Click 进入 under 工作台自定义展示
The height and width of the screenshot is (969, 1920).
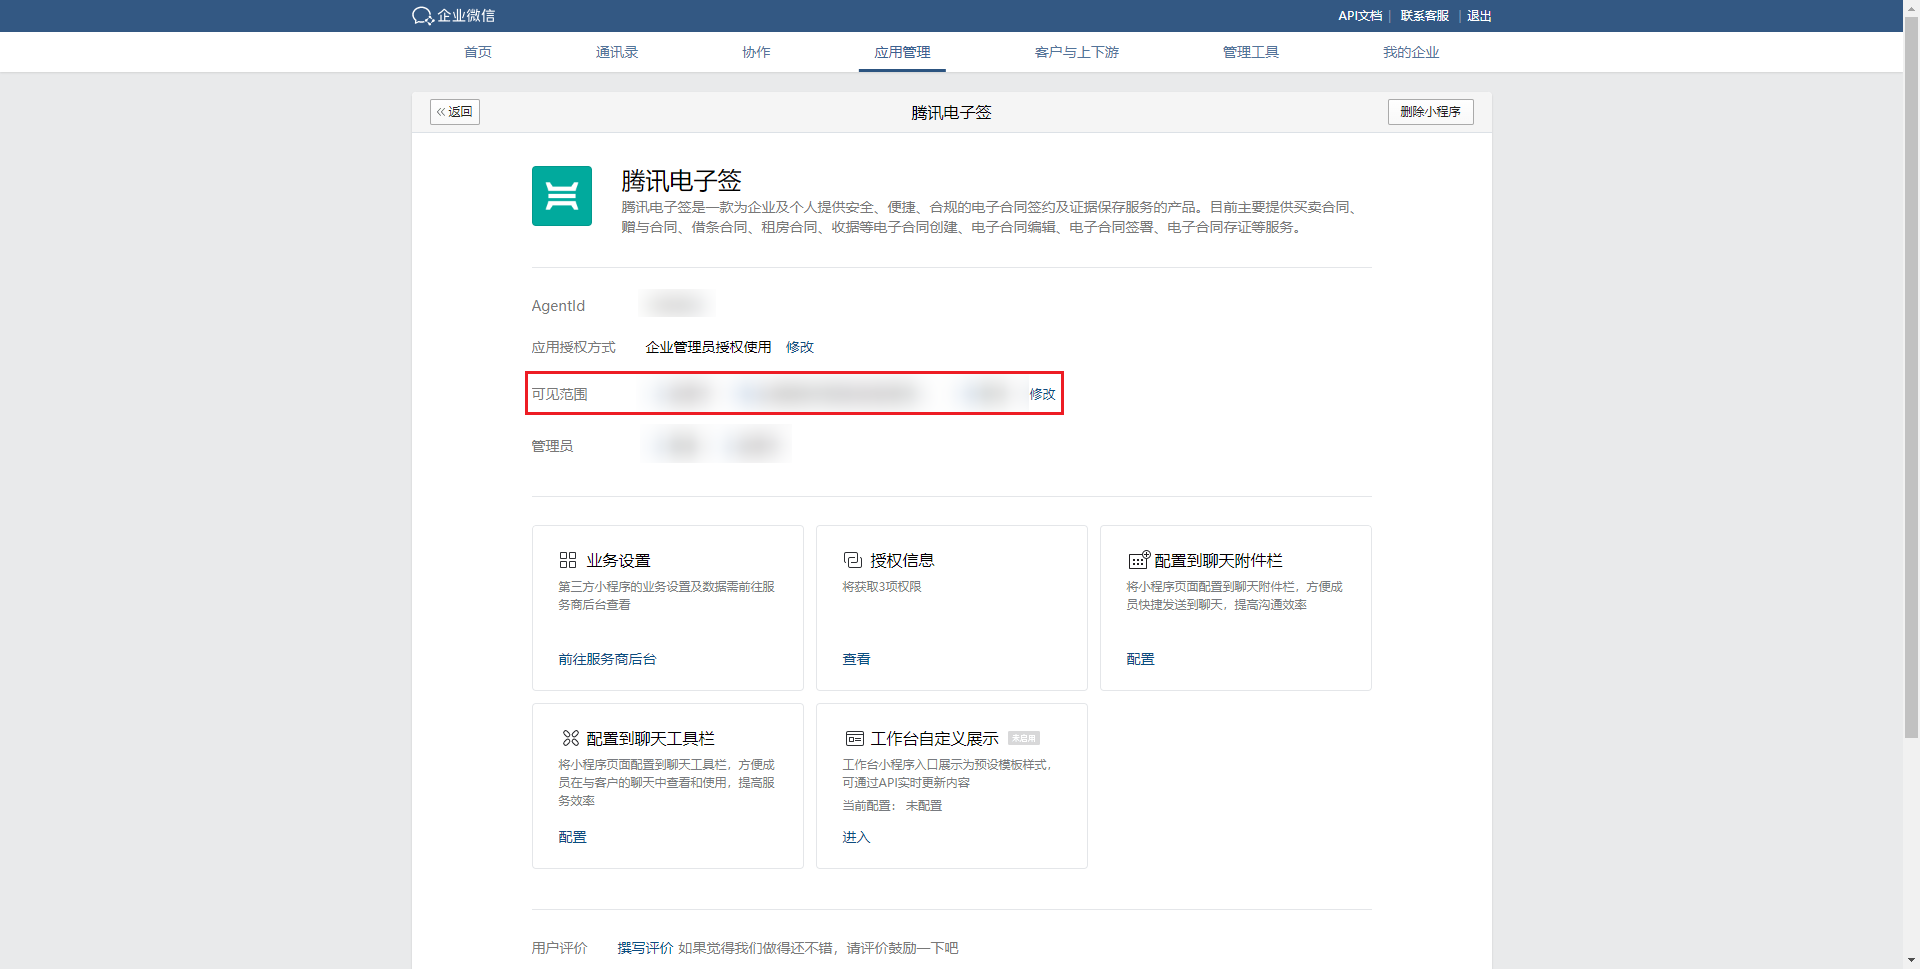pos(856,837)
